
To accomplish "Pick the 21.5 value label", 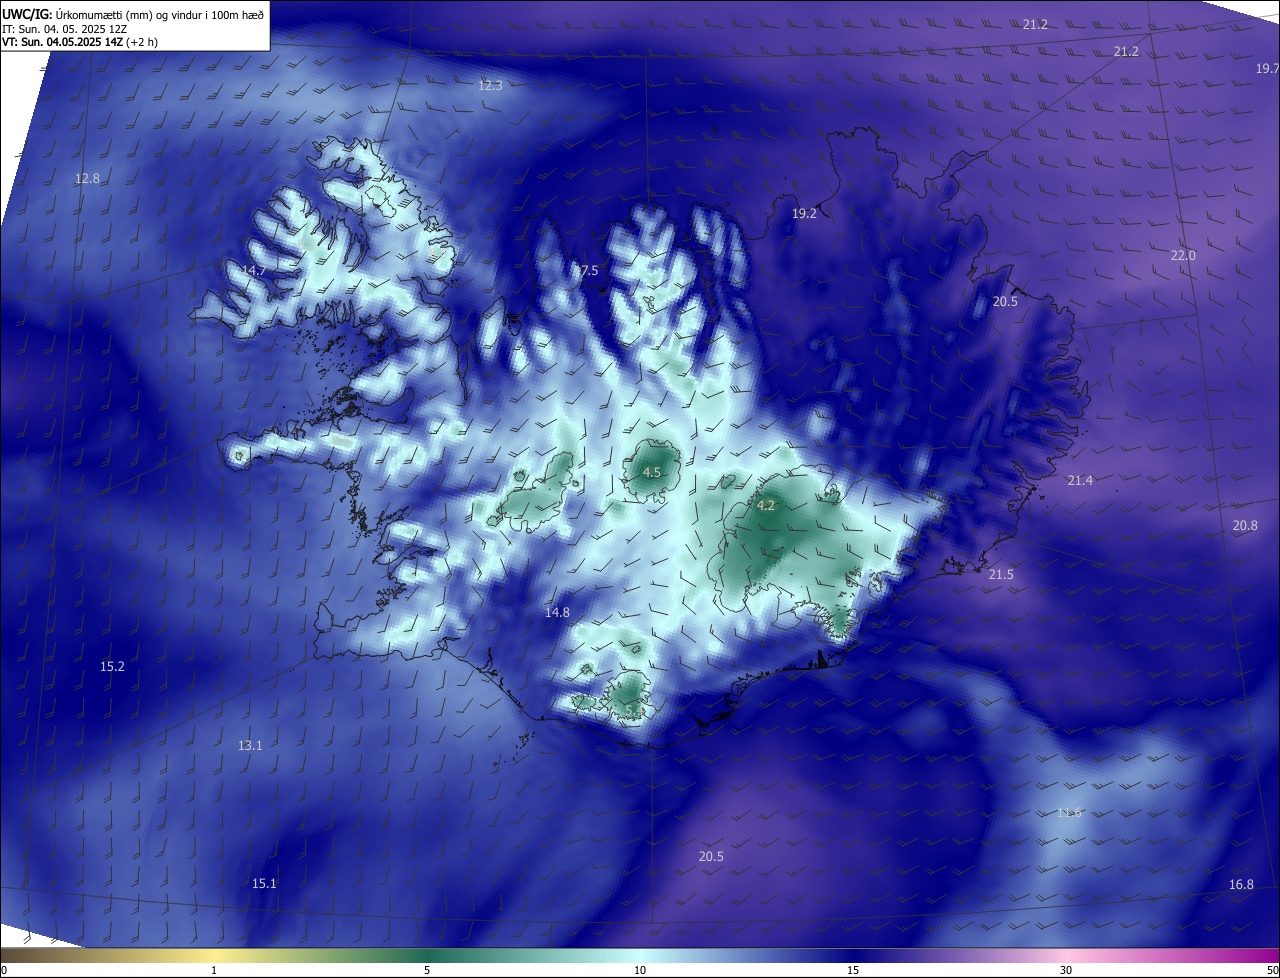I will [1001, 575].
